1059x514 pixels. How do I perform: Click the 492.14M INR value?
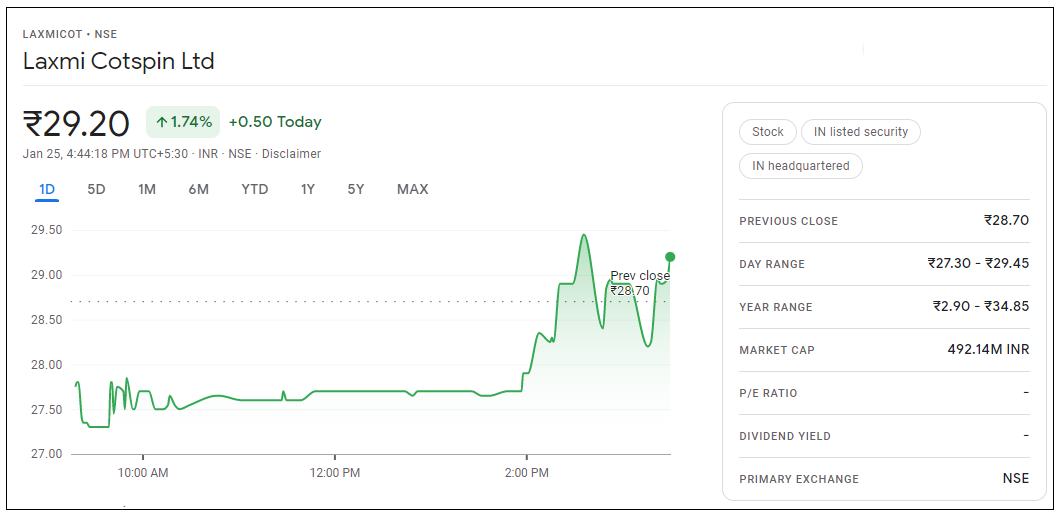coord(989,350)
